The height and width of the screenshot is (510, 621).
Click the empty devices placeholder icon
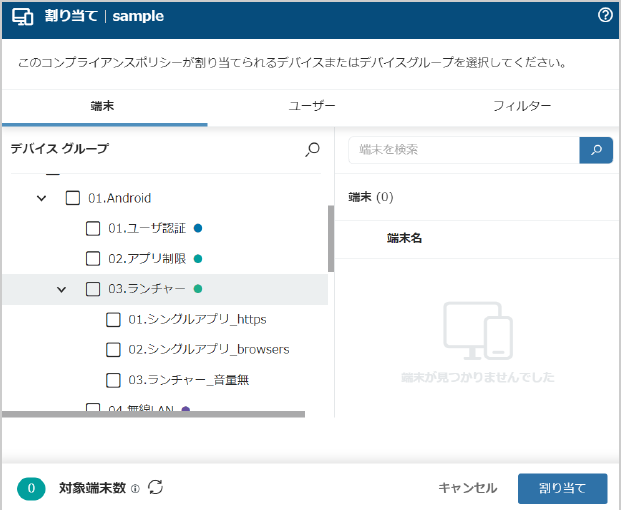coord(478,331)
